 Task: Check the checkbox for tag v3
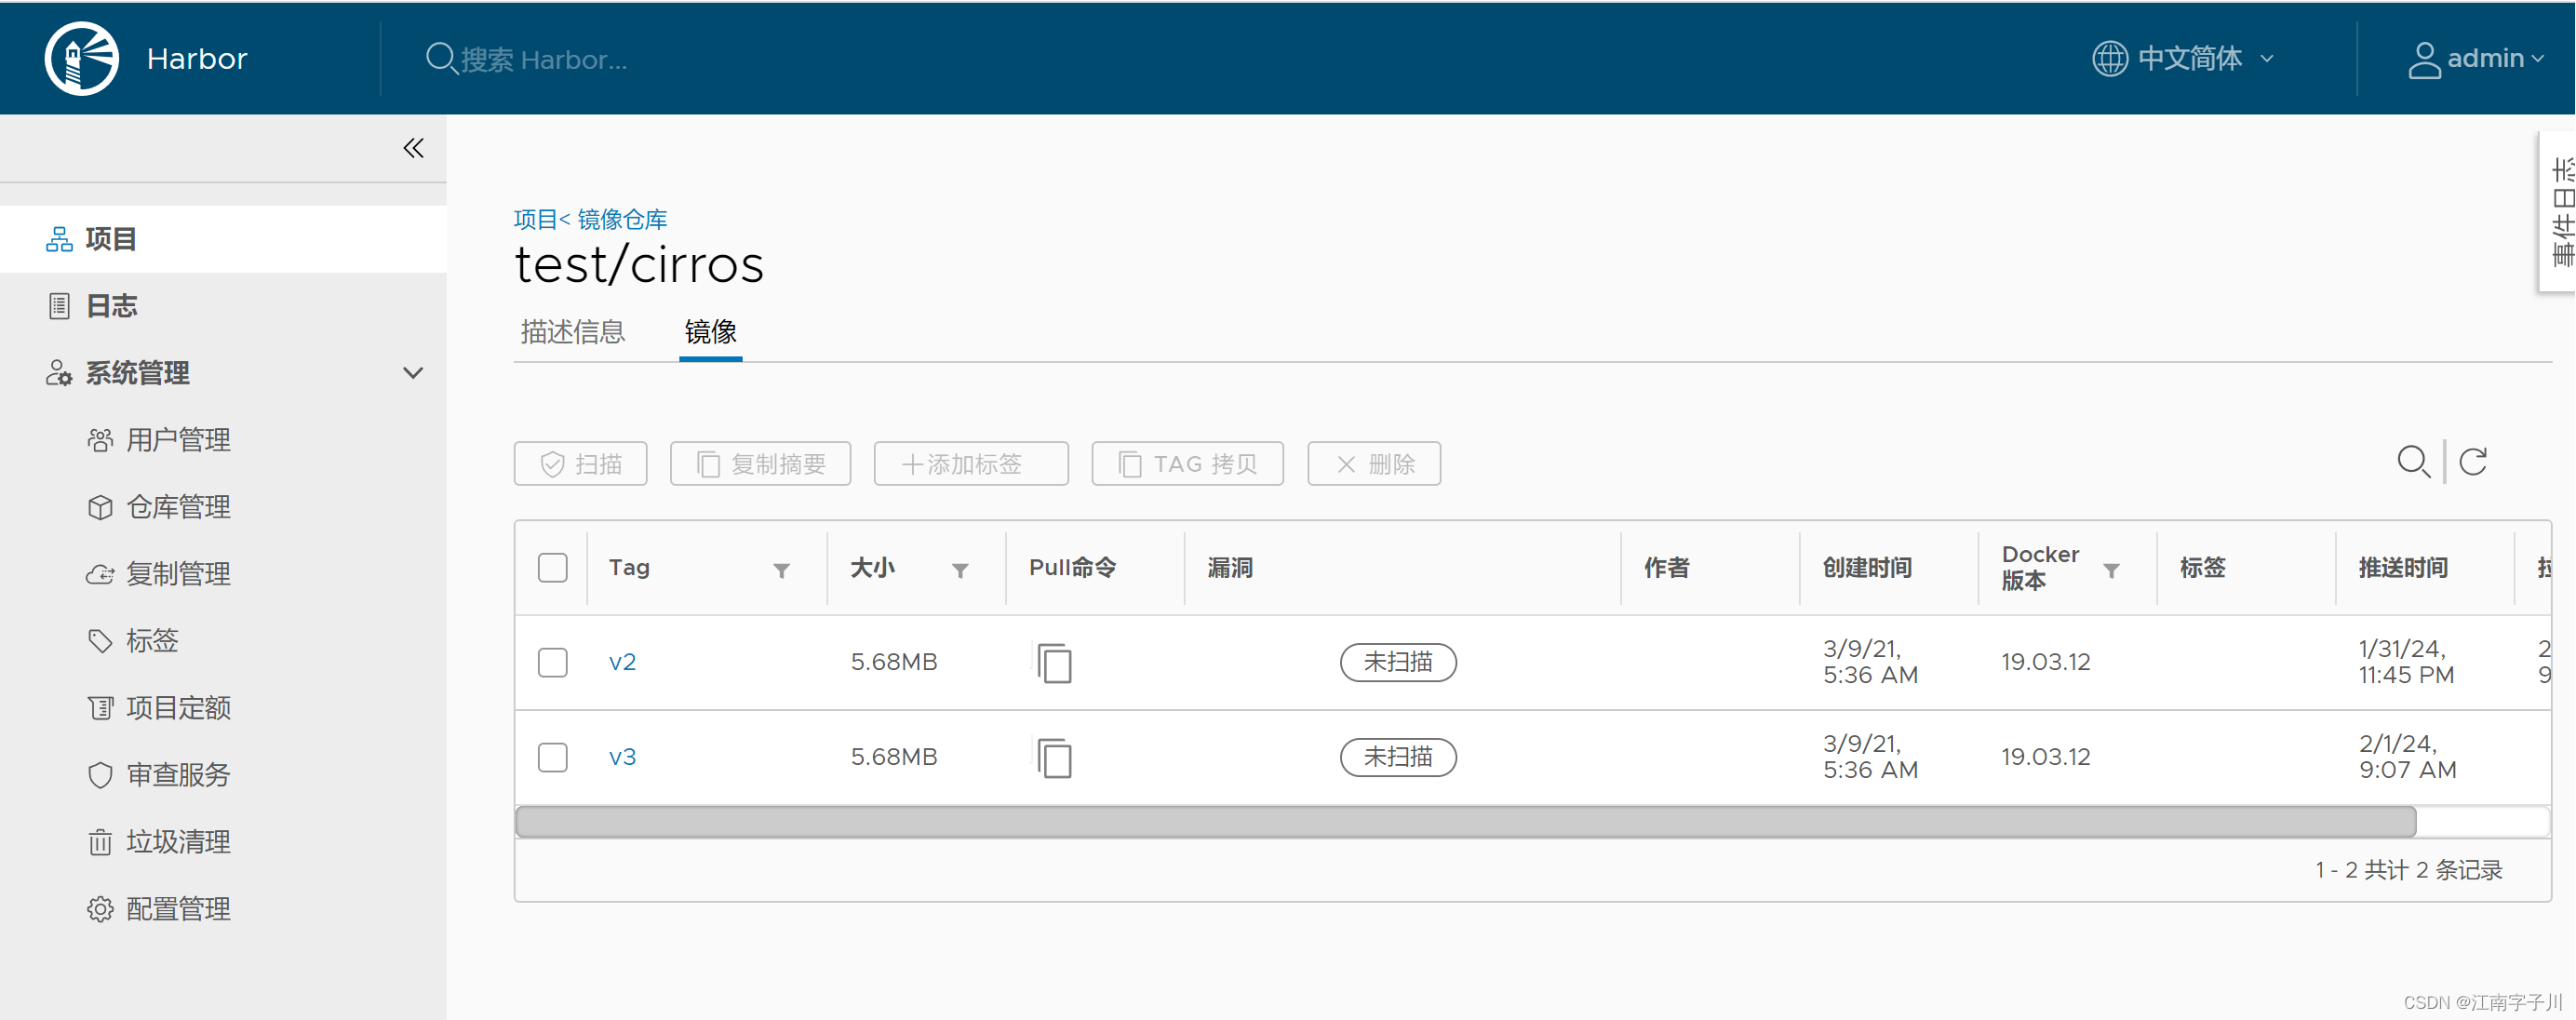pyautogui.click(x=553, y=757)
